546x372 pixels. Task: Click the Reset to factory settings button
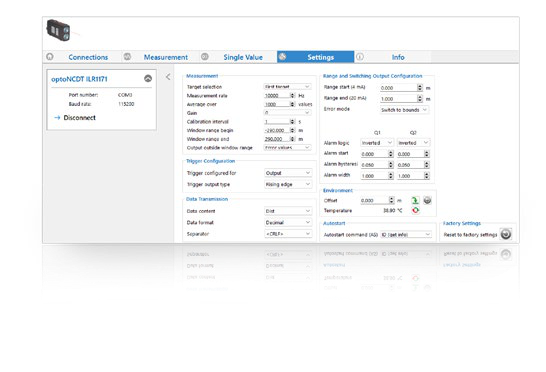506,234
